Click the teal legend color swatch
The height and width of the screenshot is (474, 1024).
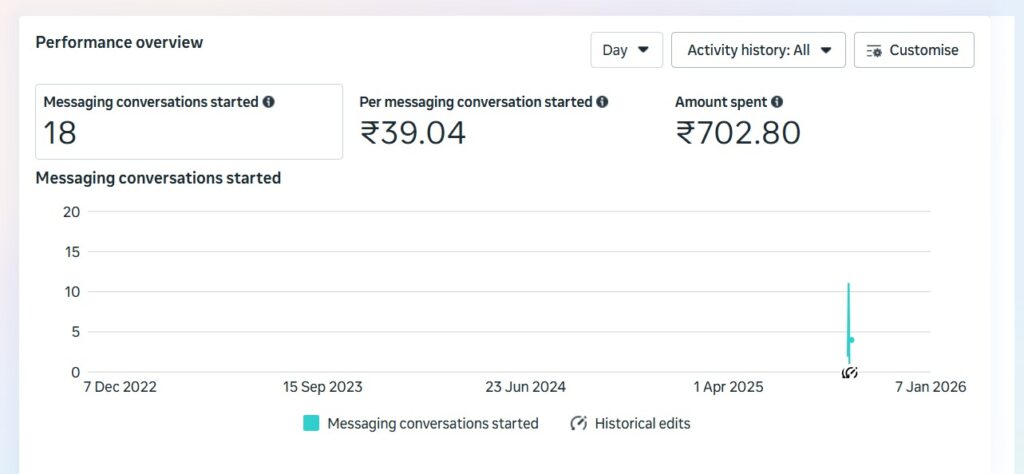[311, 423]
